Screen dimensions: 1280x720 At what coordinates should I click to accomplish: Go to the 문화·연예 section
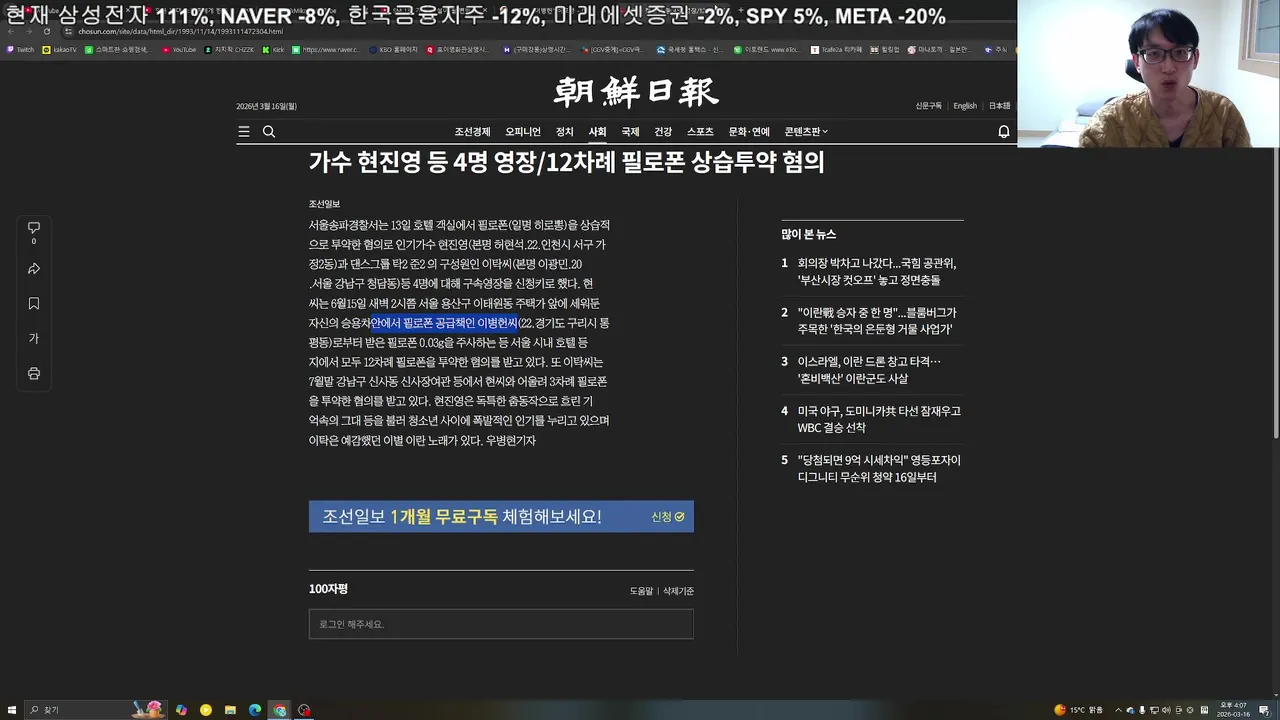(x=749, y=132)
